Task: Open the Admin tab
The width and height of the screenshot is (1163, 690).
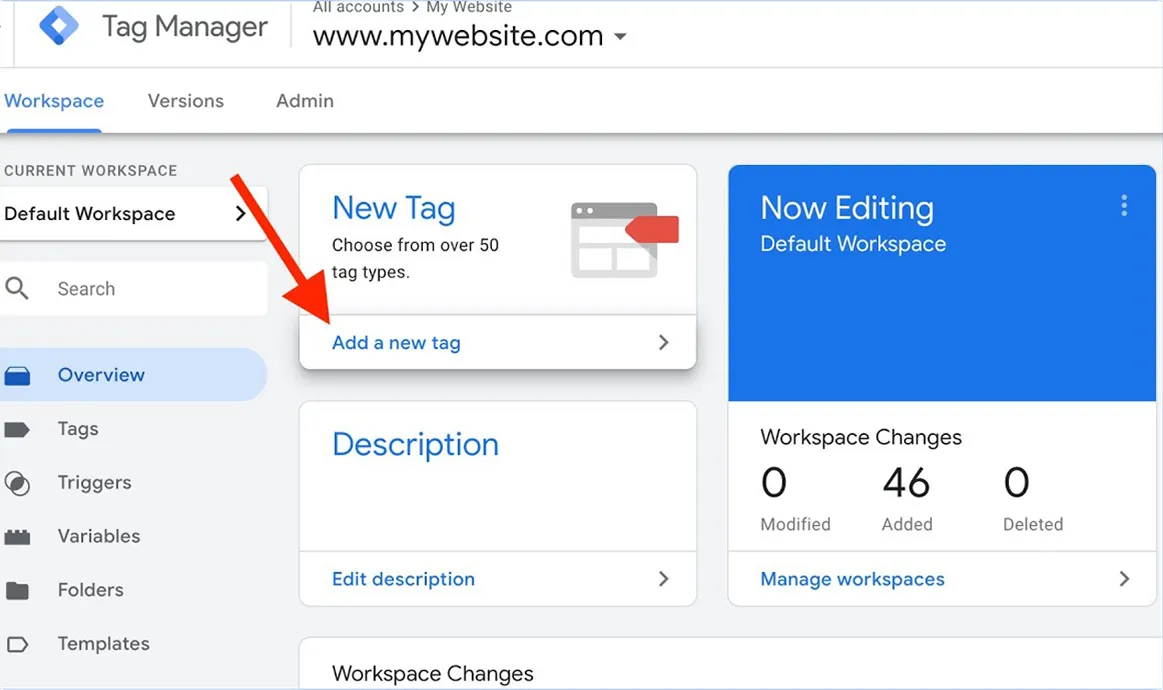Action: click(305, 101)
